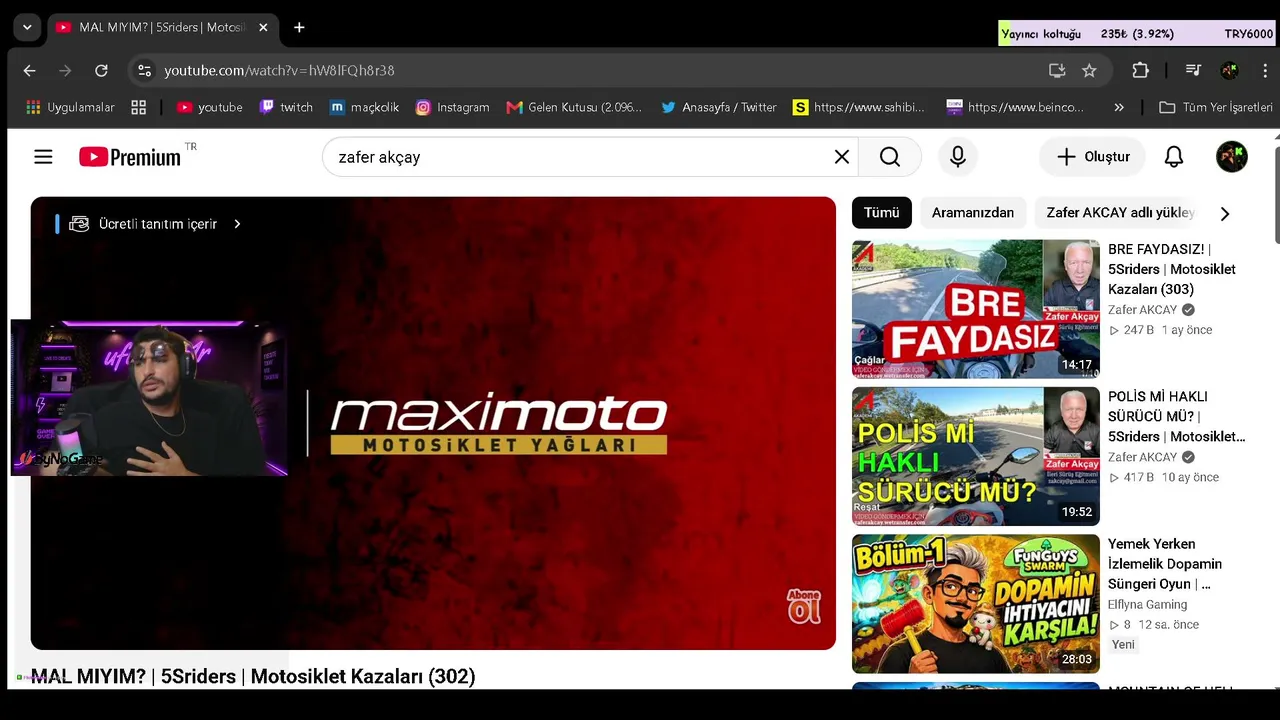Viewport: 1280px width, 720px height.
Task: Open YouTube notifications bell
Action: tap(1174, 157)
